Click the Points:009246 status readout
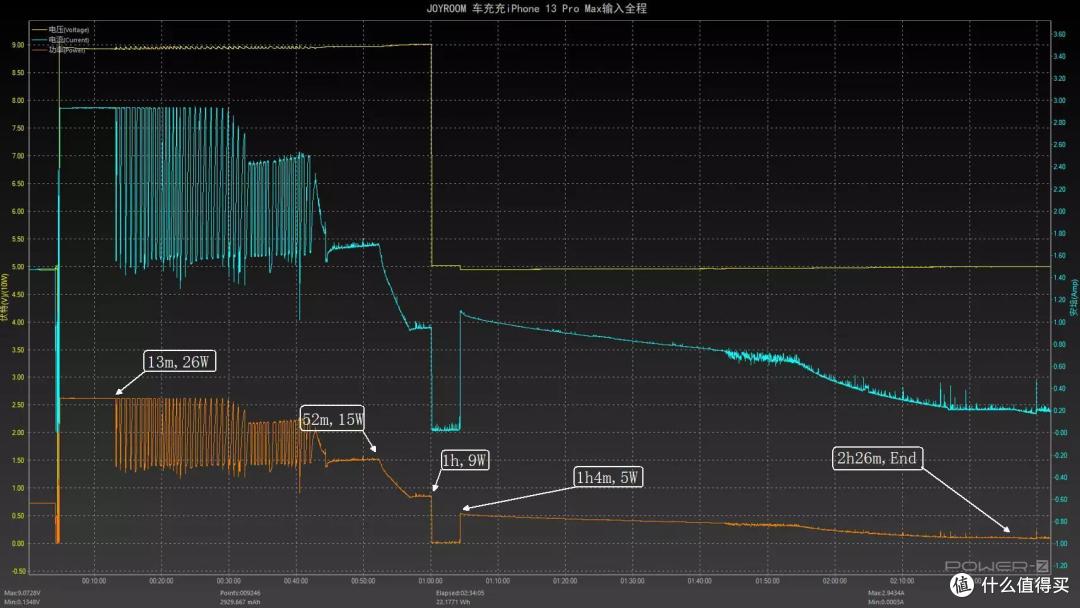1080x608 pixels. pyautogui.click(x=240, y=593)
